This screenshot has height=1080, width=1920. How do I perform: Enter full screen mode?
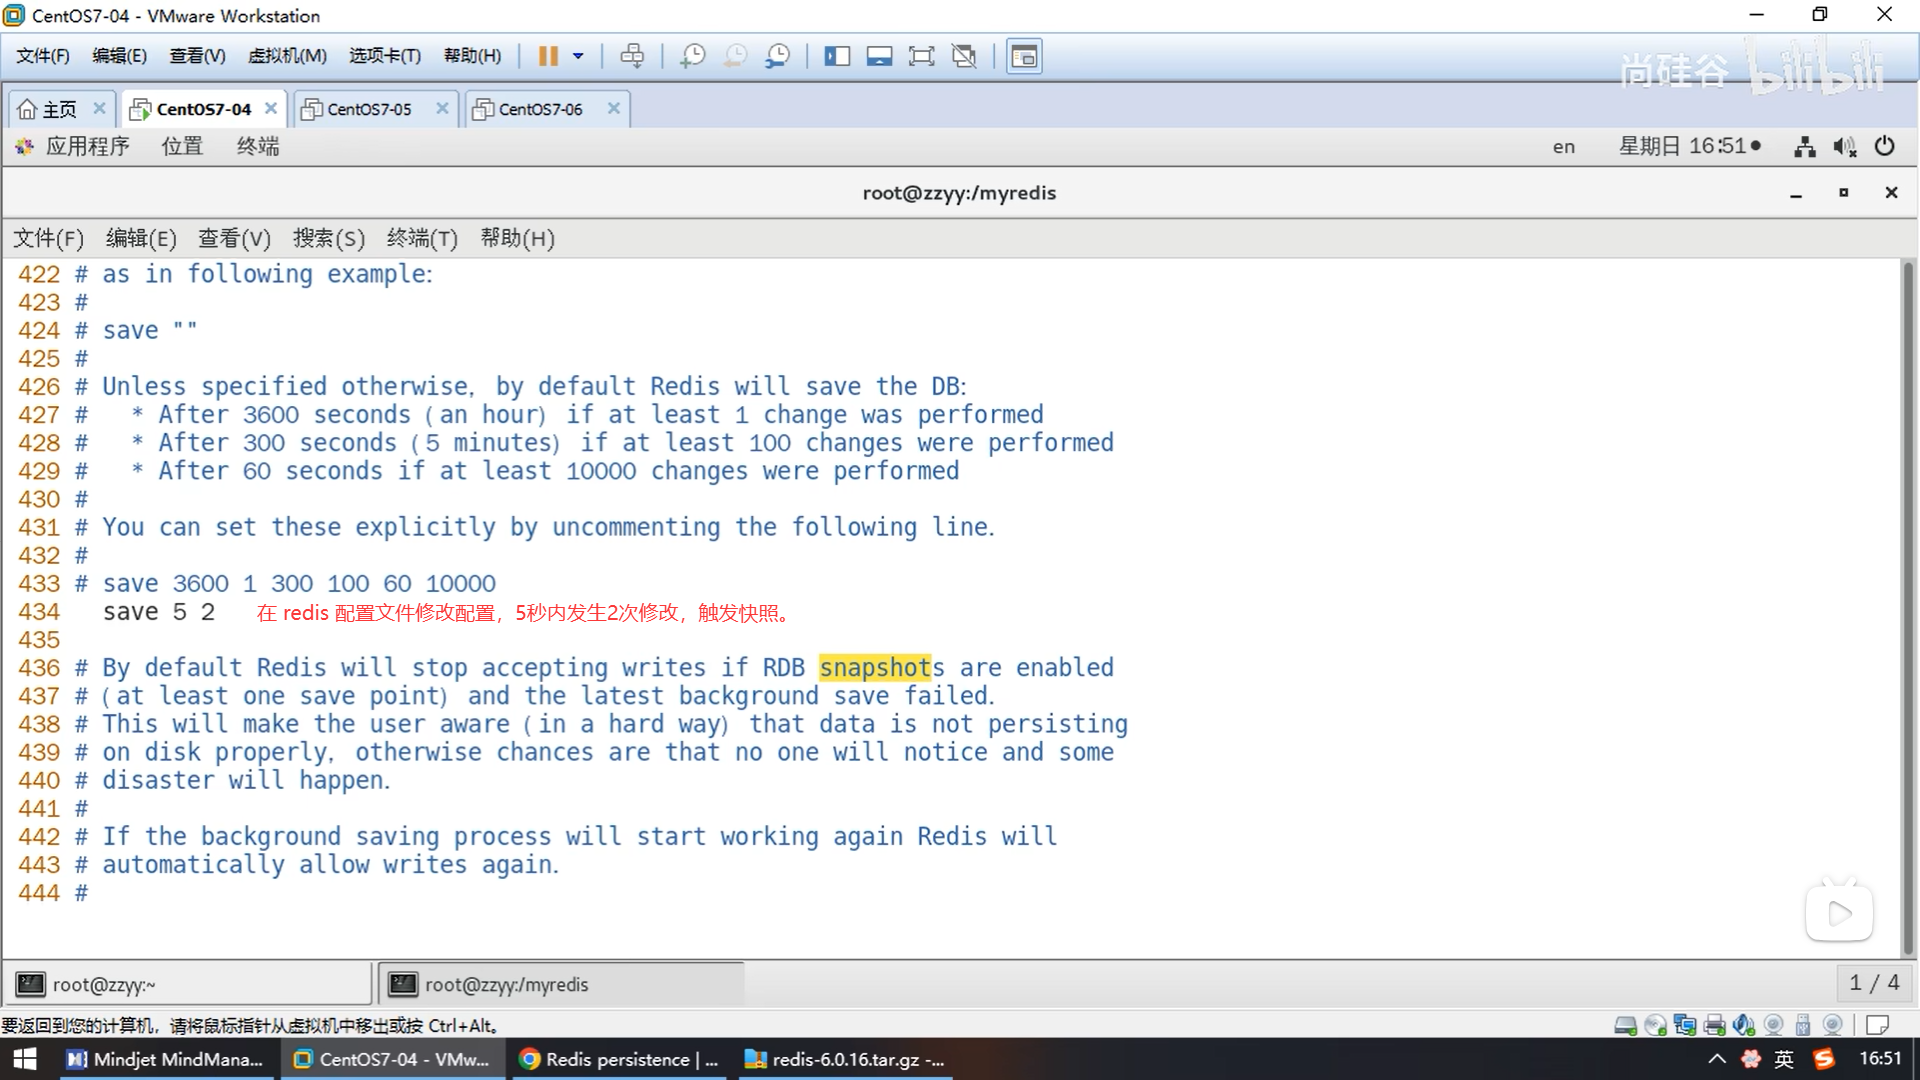pyautogui.click(x=921, y=56)
